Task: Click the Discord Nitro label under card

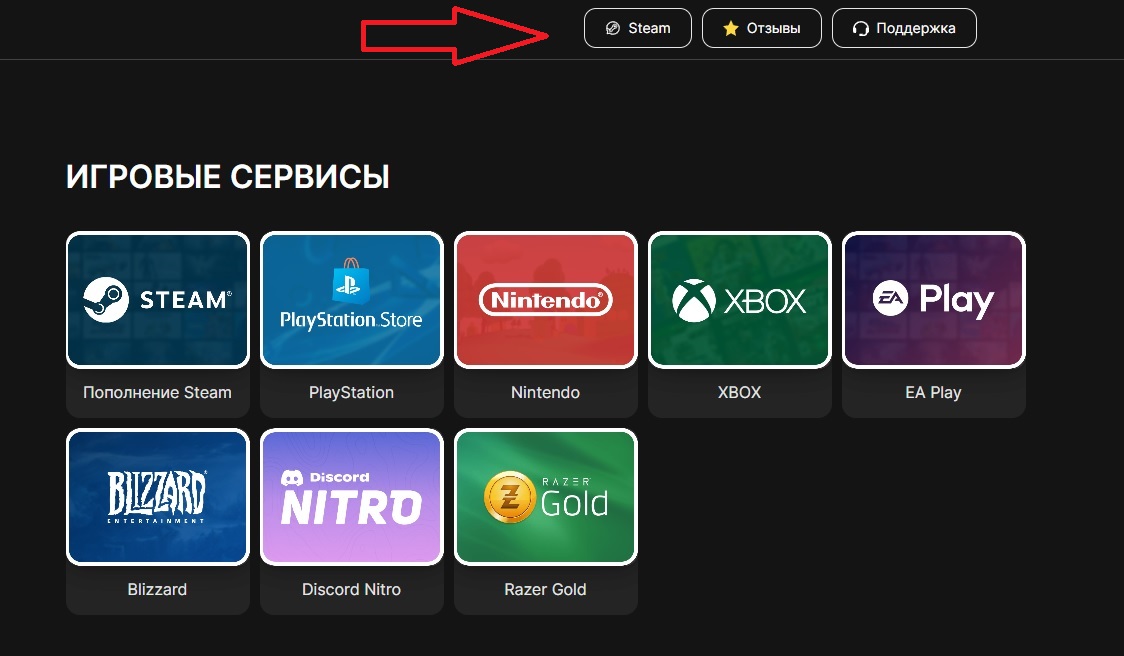Action: click(351, 589)
